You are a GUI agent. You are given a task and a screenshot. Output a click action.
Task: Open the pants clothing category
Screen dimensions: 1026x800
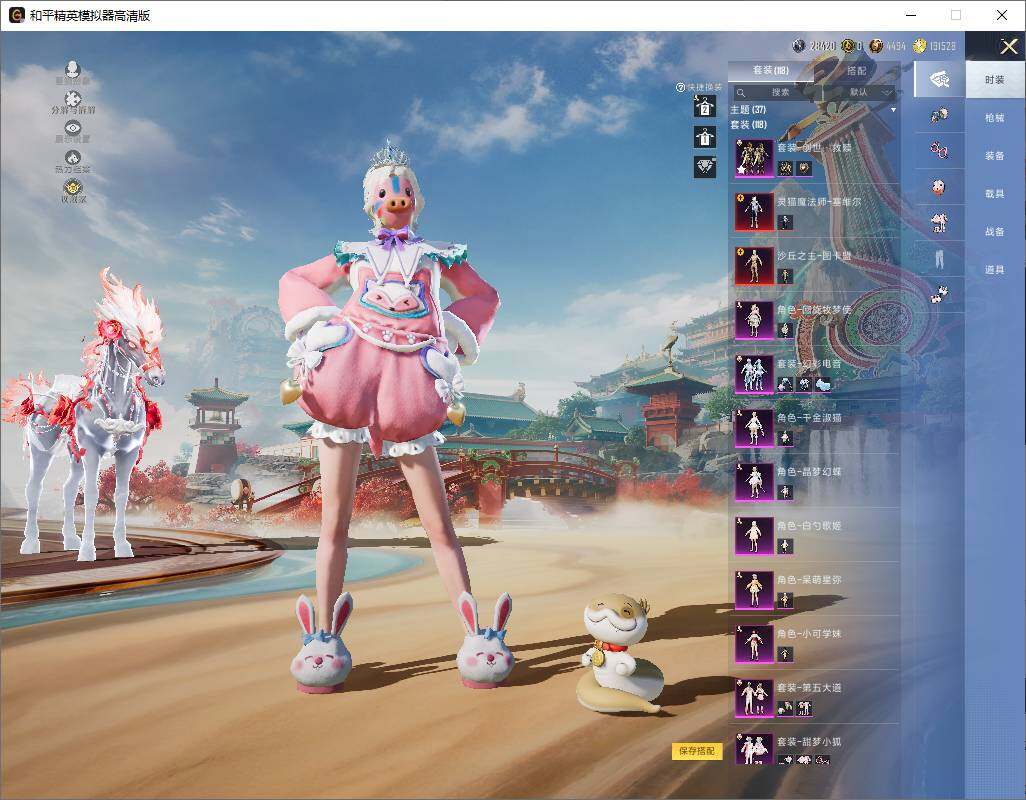(x=939, y=258)
